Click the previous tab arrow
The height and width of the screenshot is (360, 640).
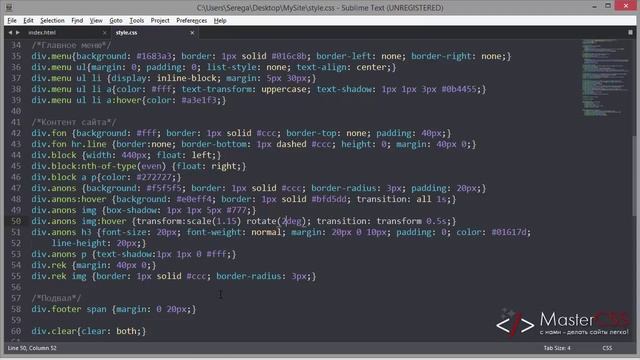coord(10,32)
